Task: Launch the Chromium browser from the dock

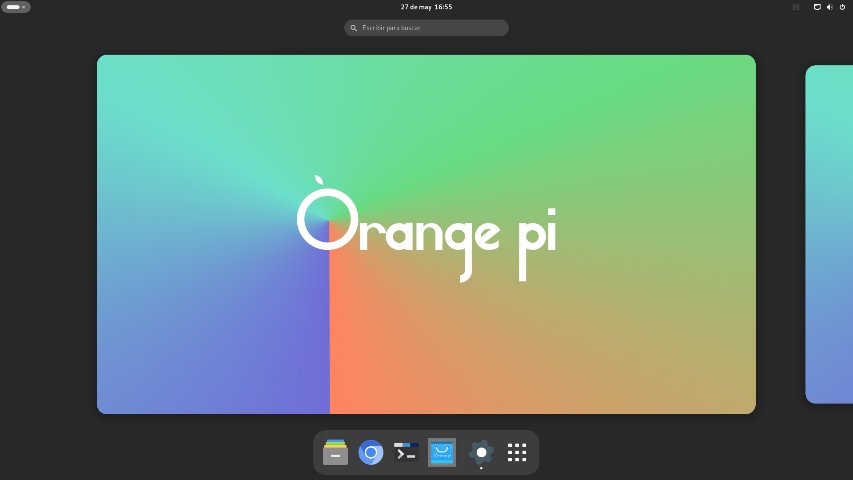Action: 370,452
